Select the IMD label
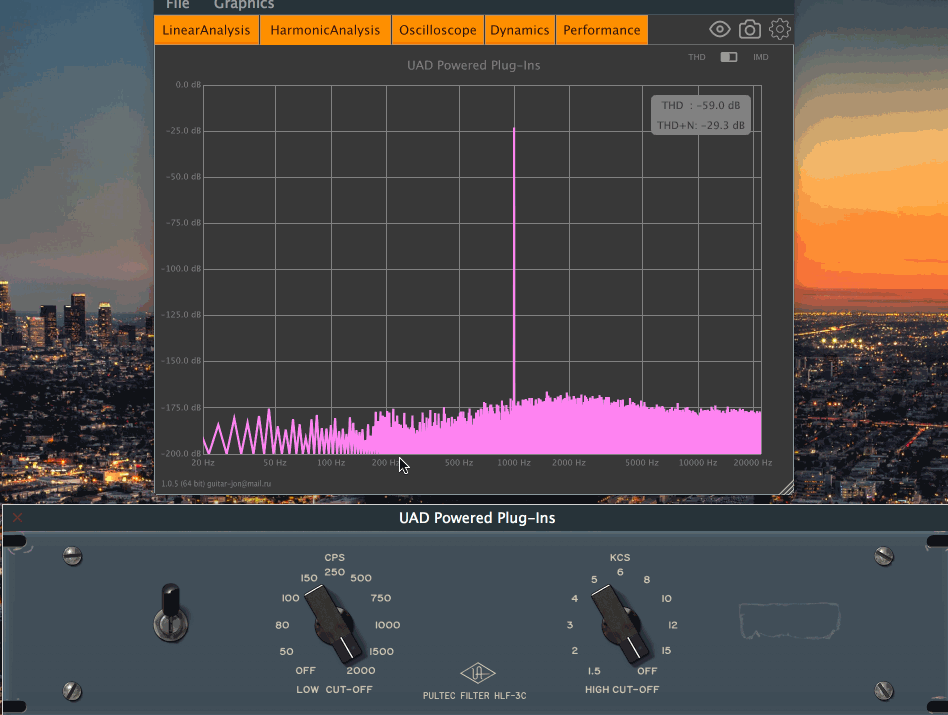The height and width of the screenshot is (715, 948). 761,57
